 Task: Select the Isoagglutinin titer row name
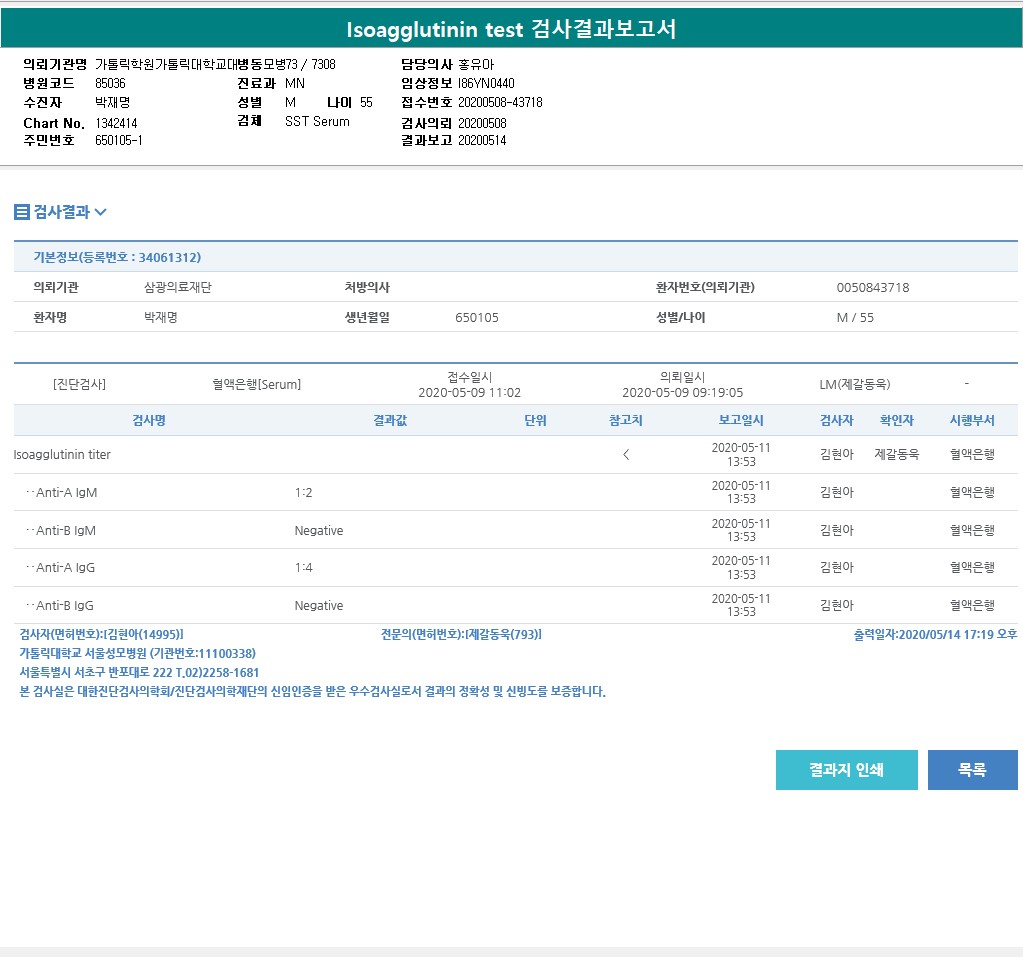pos(62,454)
